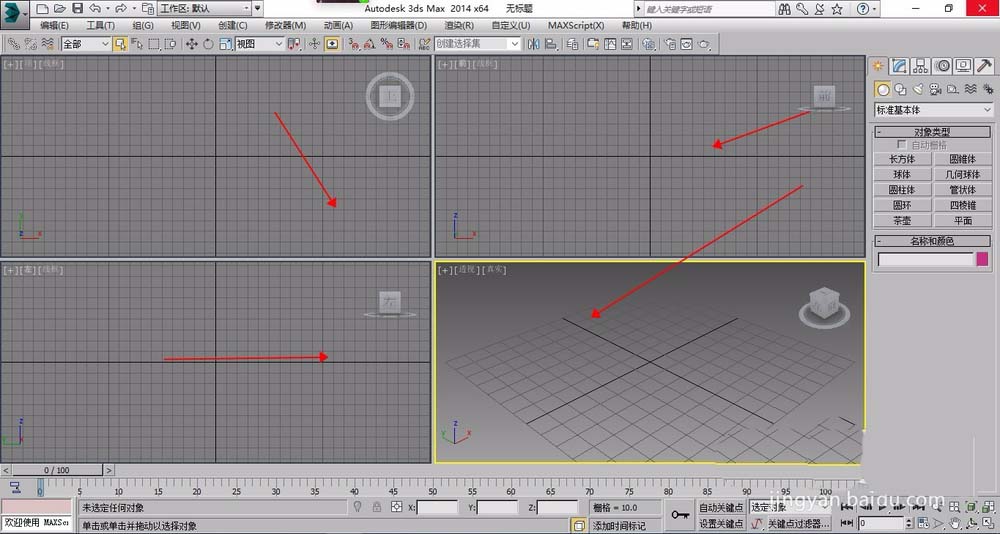The image size is (1000, 534).
Task: Open Select by Name tool
Action: tap(137, 44)
